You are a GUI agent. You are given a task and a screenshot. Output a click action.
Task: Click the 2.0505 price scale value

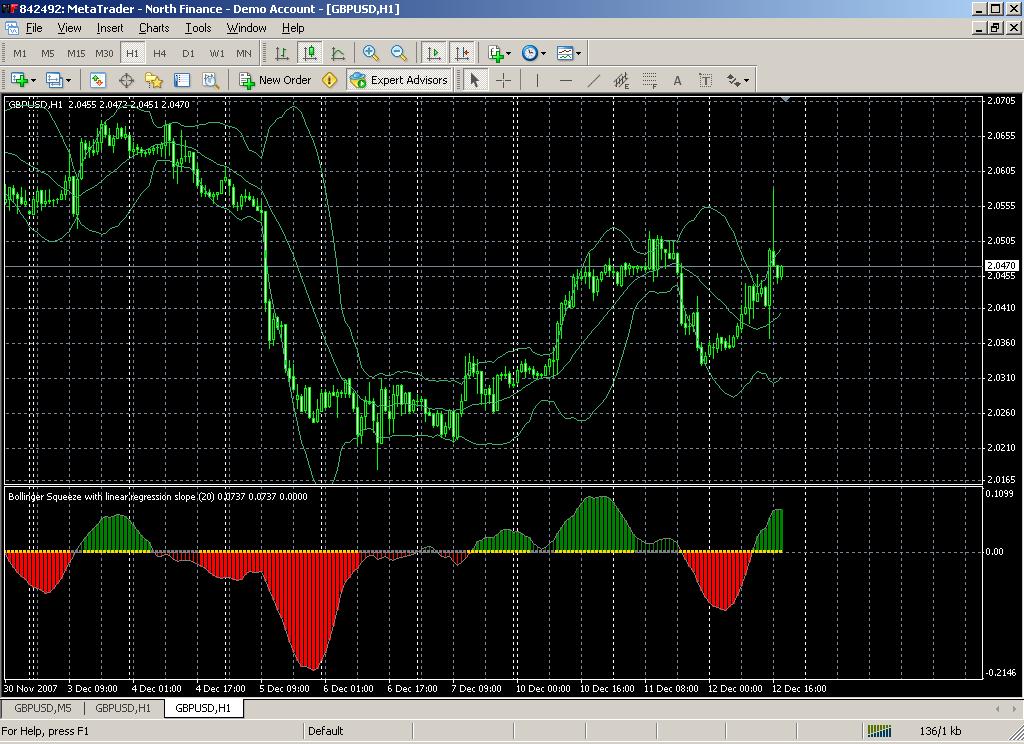[1000, 241]
